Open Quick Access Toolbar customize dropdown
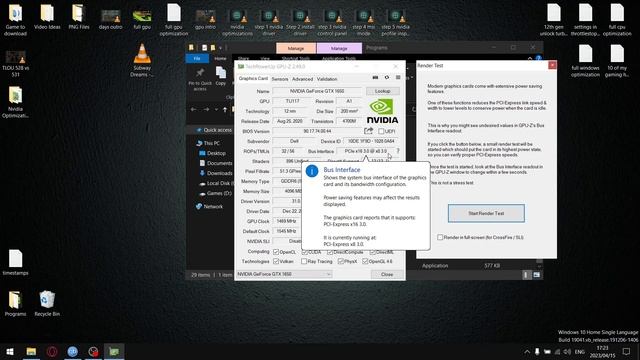Viewport: 640px width, 360px height. [221, 48]
